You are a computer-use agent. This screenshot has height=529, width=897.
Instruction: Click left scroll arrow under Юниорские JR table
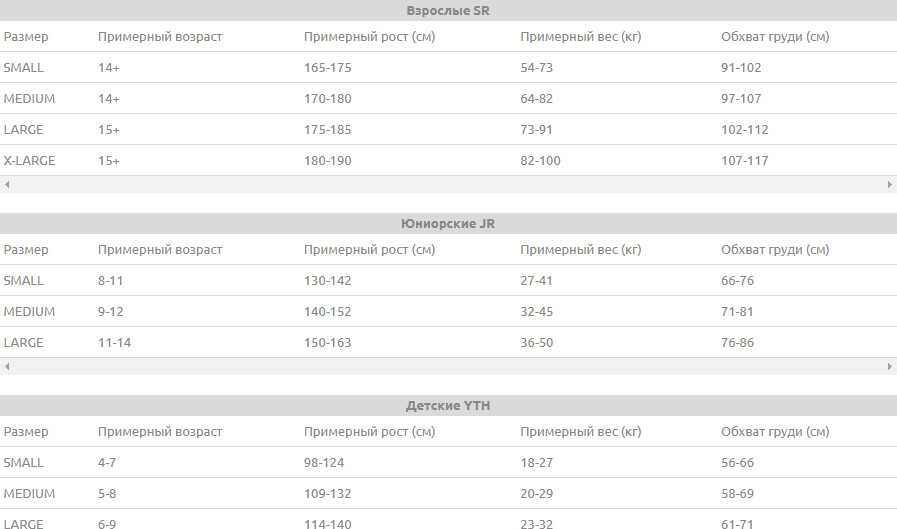tap(6, 367)
